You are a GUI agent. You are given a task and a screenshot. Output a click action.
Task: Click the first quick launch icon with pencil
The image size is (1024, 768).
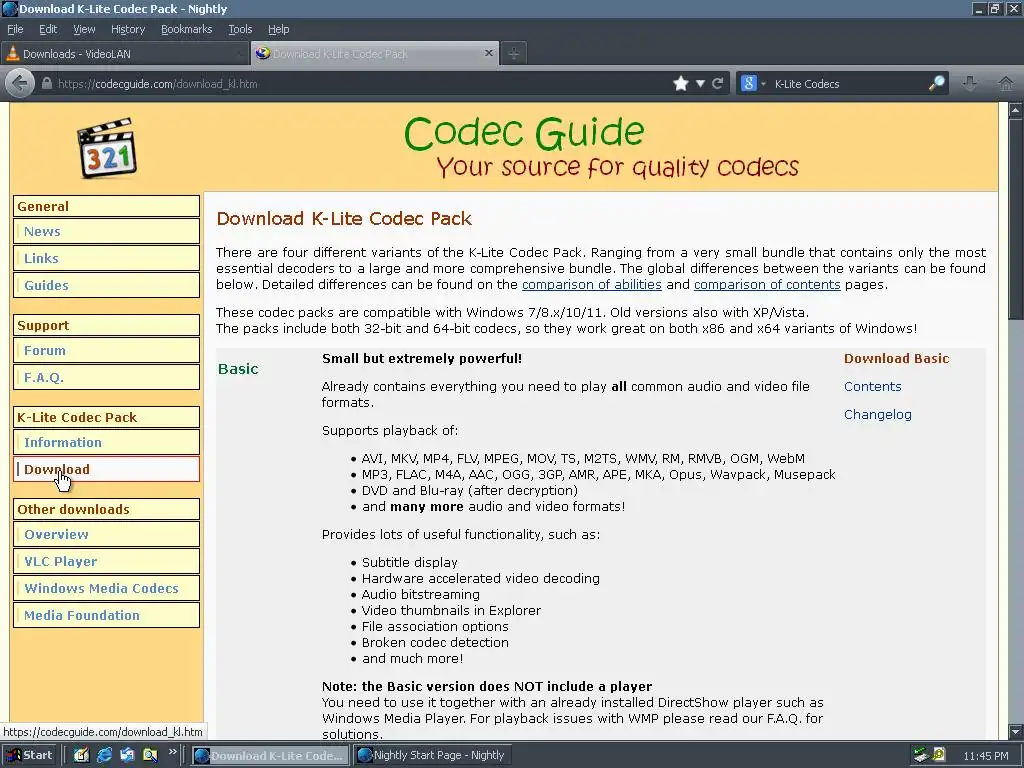point(81,755)
